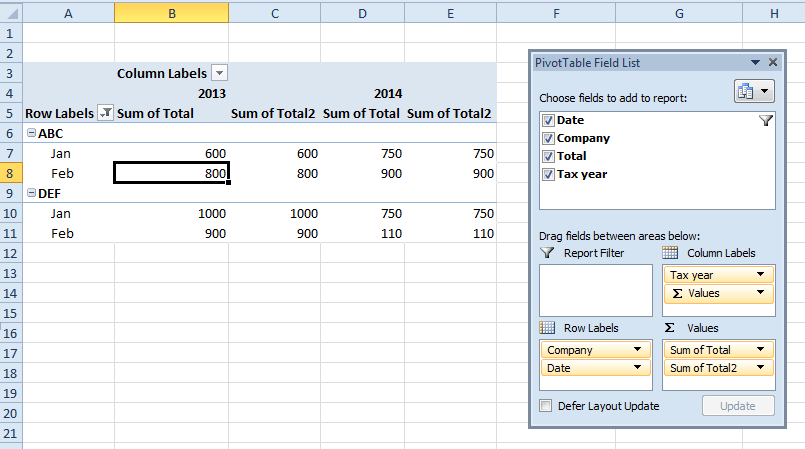Screen dimensions: 805x449
Task: Collapse the ABC company group
Action: tap(31, 133)
